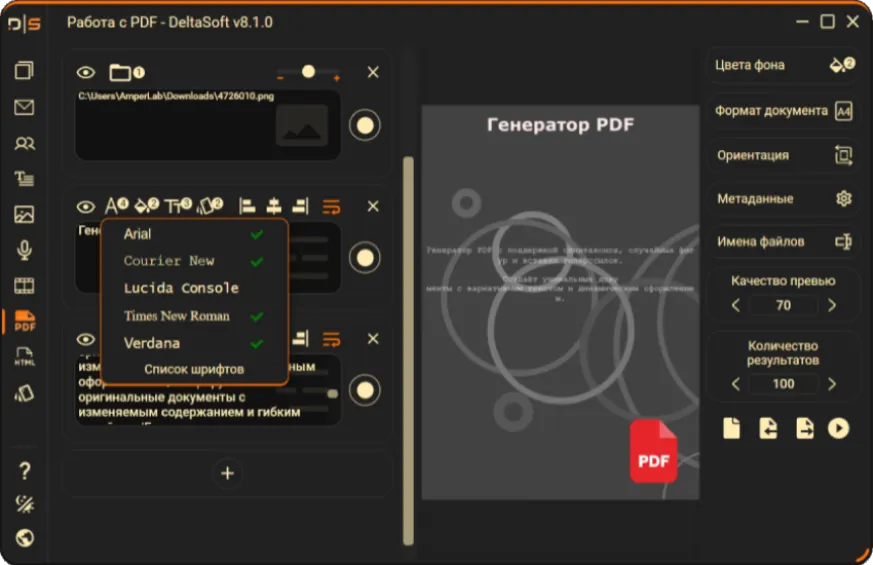Select radio button of second text block

point(365,258)
